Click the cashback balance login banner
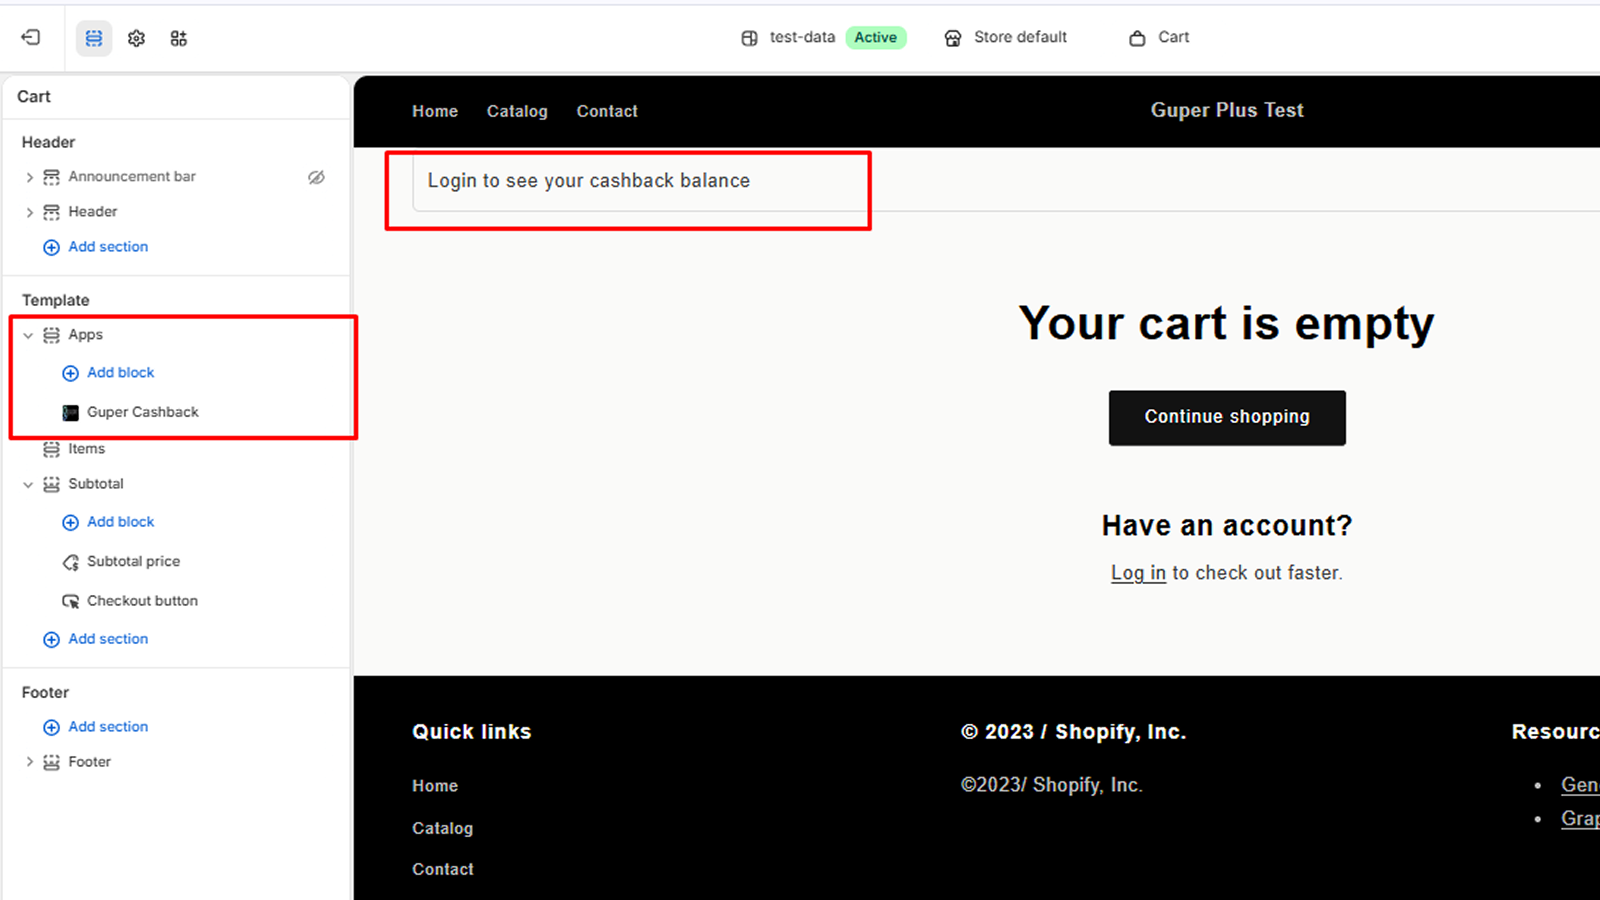 click(589, 181)
